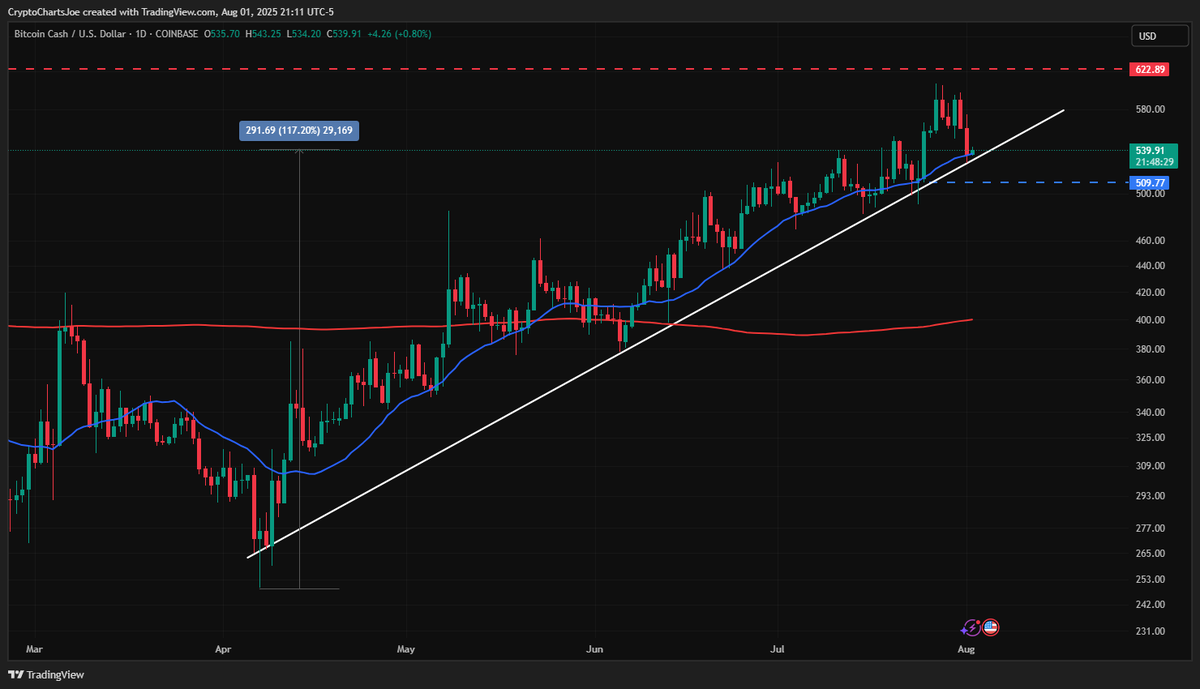Click the 340.00 price axis label
This screenshot has height=689, width=1200.
pyautogui.click(x=1150, y=412)
